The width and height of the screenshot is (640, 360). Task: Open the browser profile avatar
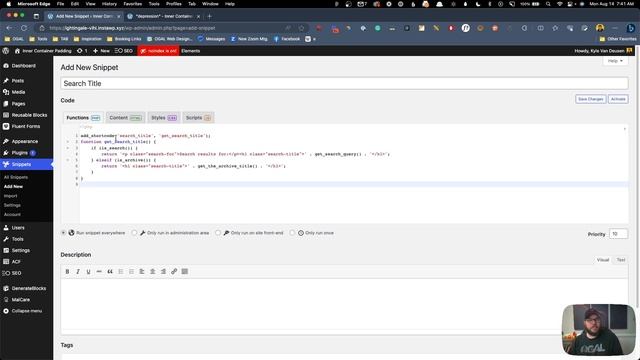pos(600,28)
